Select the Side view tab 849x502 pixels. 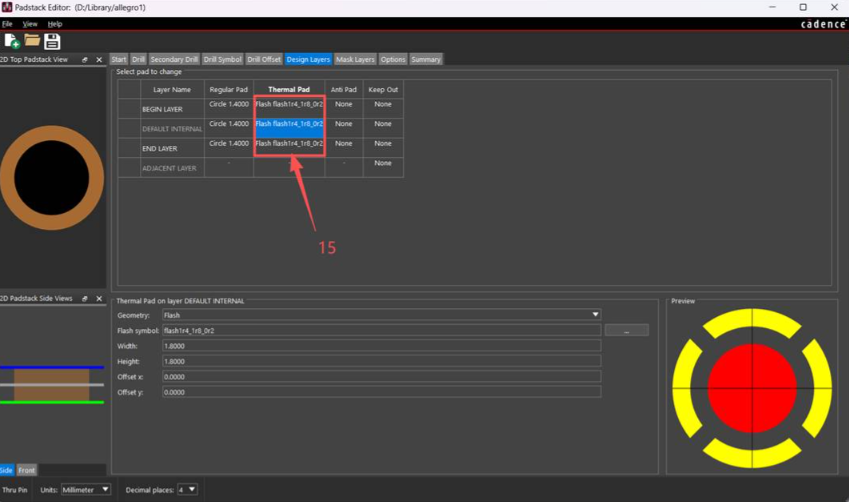[x=6, y=470]
